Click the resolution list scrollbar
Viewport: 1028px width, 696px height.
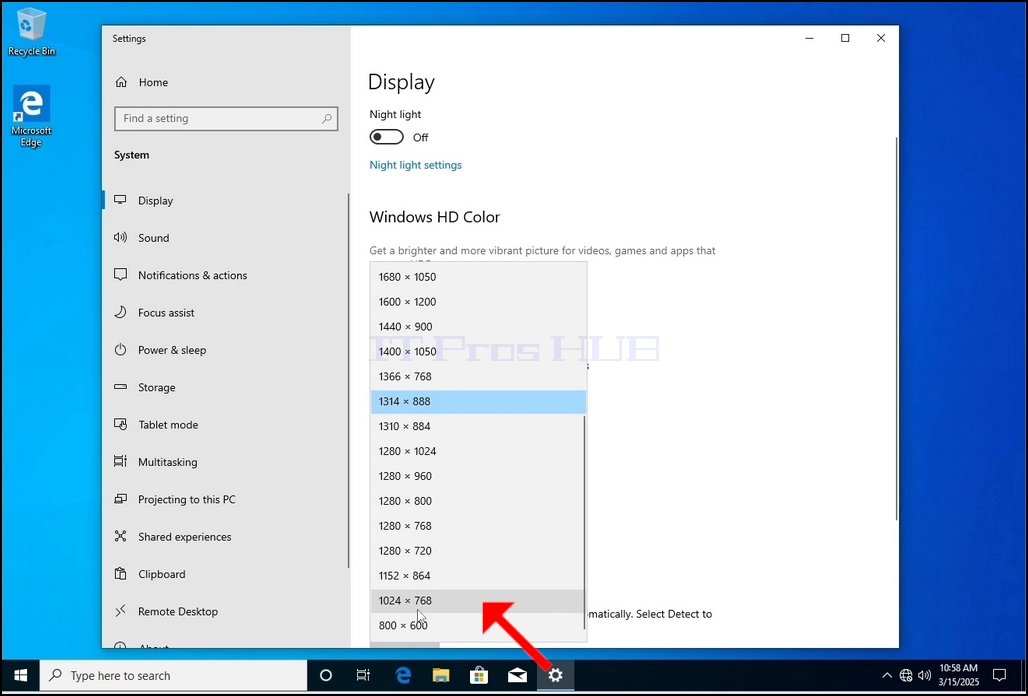(584, 522)
